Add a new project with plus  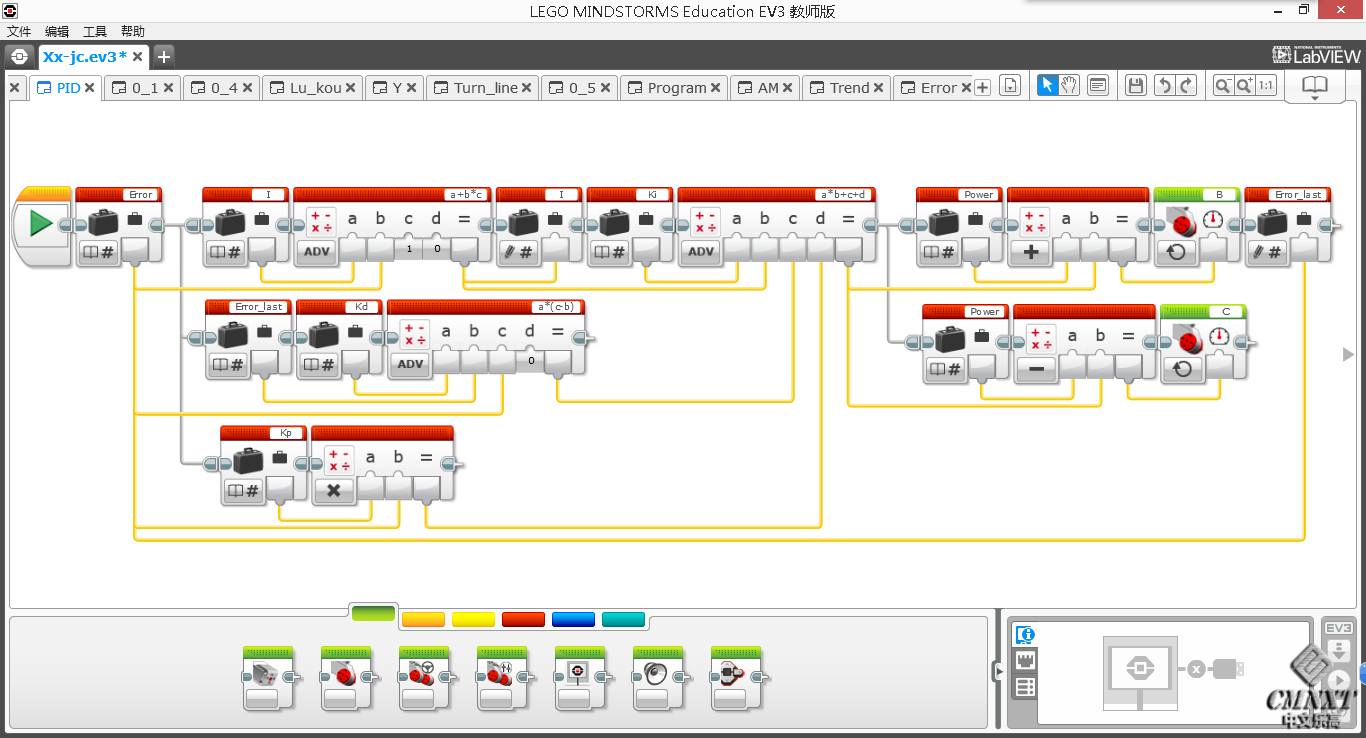(x=164, y=56)
